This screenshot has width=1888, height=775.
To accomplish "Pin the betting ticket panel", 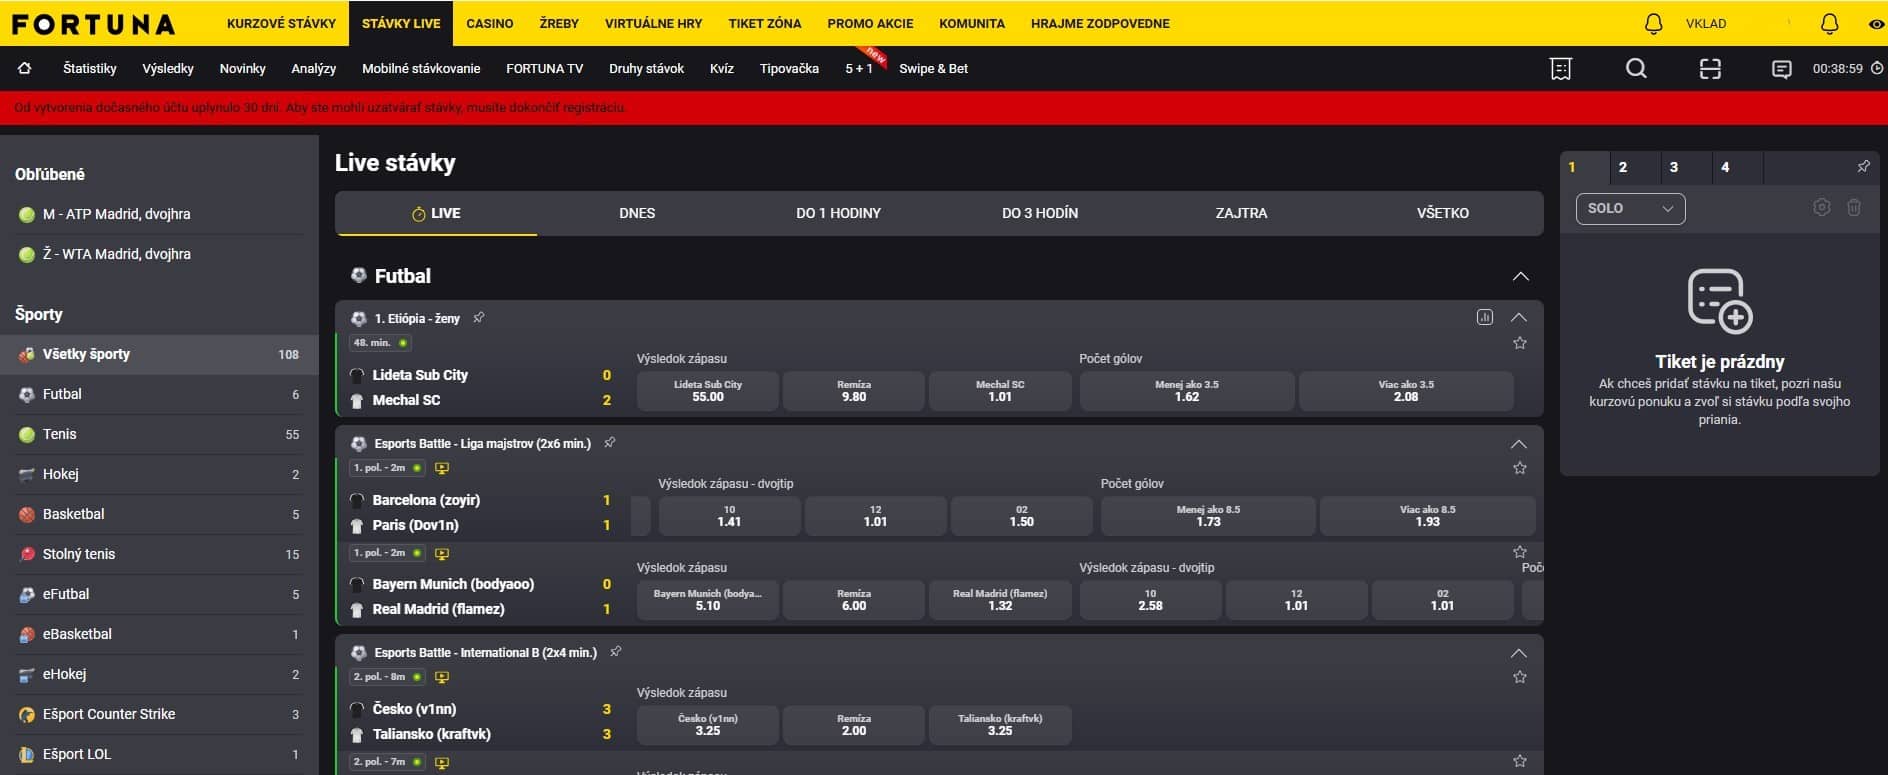I will click(x=1863, y=166).
